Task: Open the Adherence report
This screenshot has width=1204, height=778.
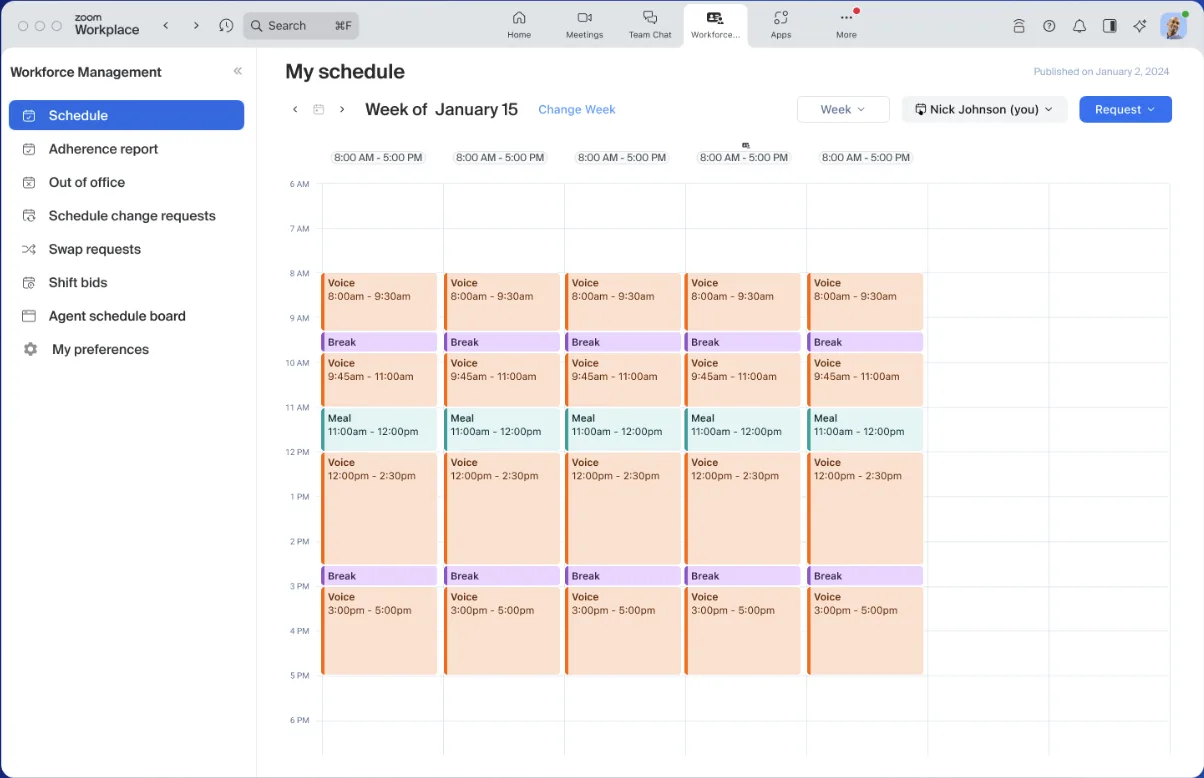Action: pos(103,149)
